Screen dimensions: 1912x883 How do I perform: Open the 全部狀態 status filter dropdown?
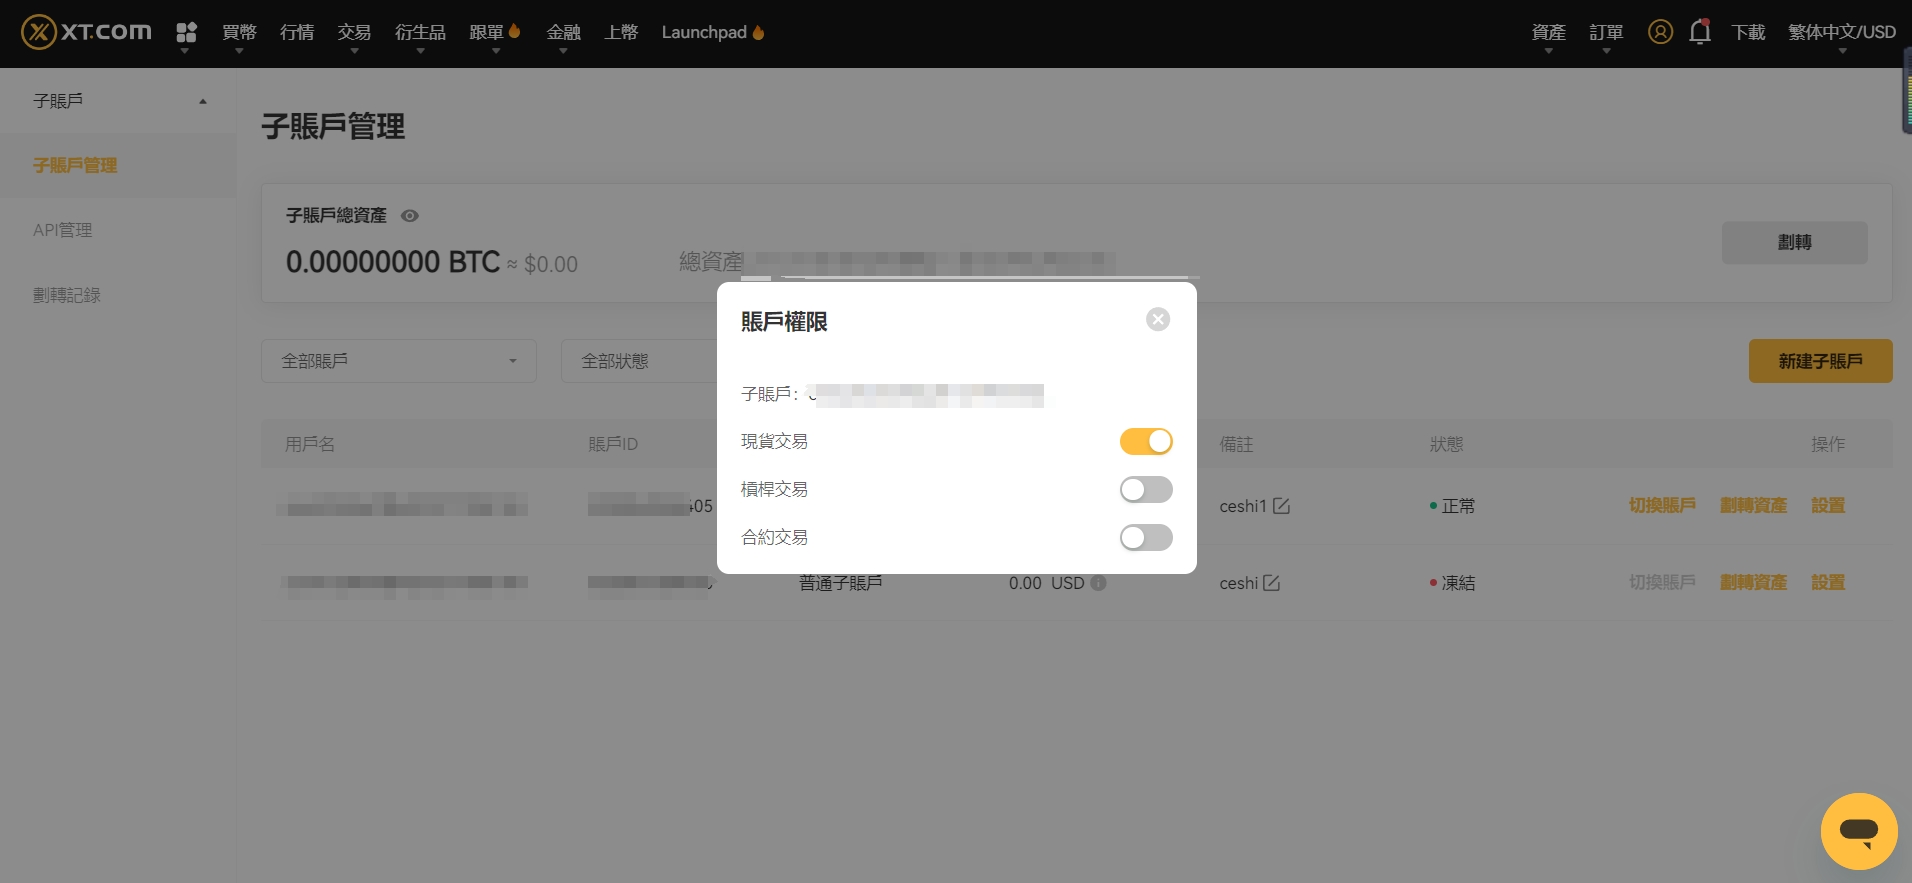coord(640,361)
